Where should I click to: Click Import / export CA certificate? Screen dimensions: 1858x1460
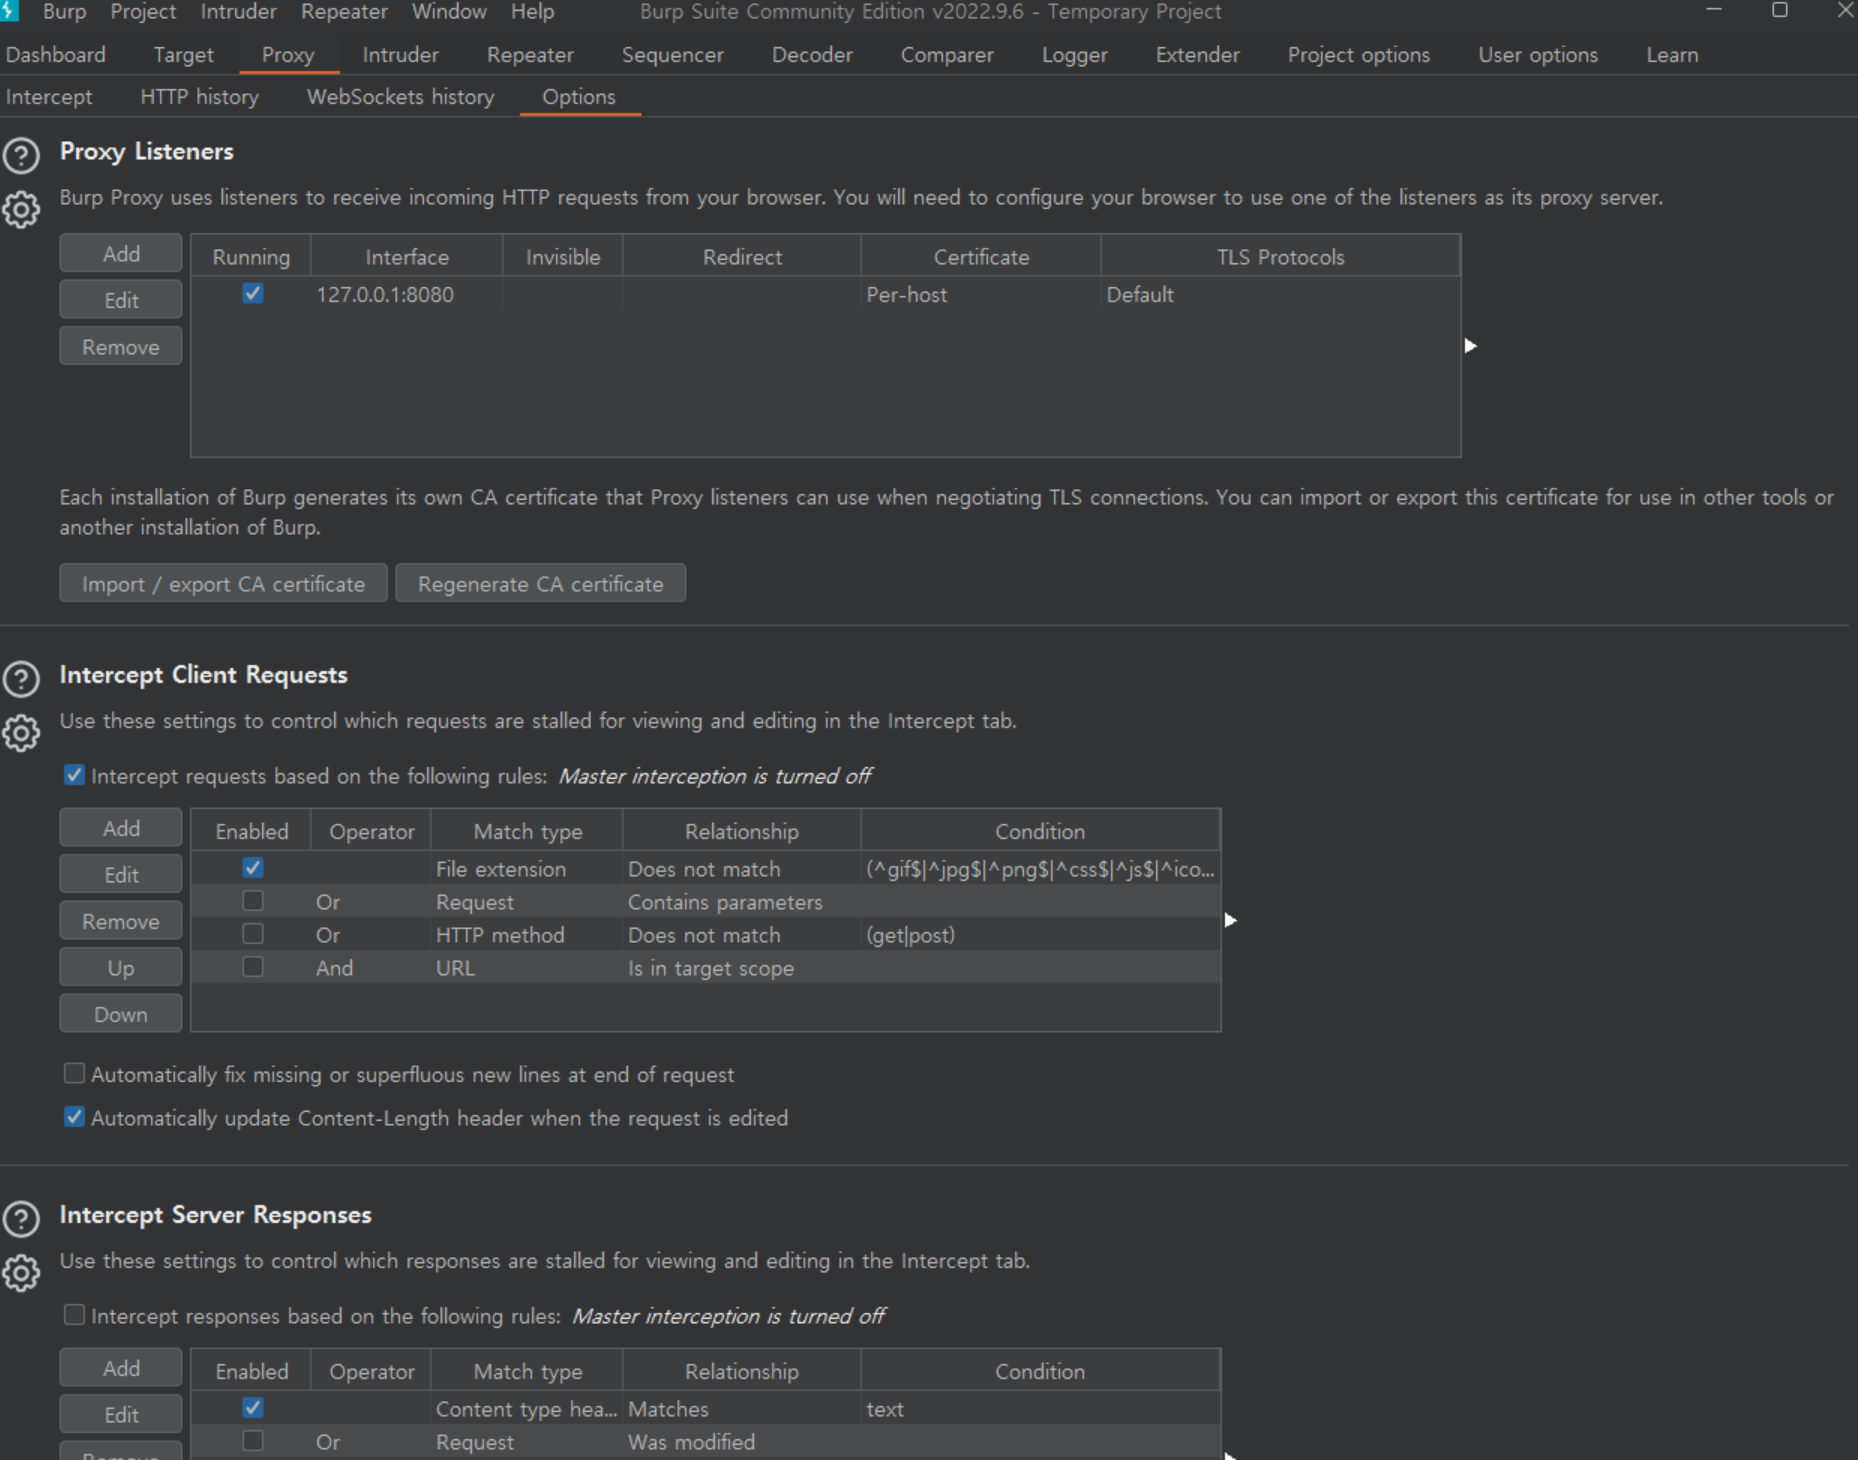click(223, 583)
